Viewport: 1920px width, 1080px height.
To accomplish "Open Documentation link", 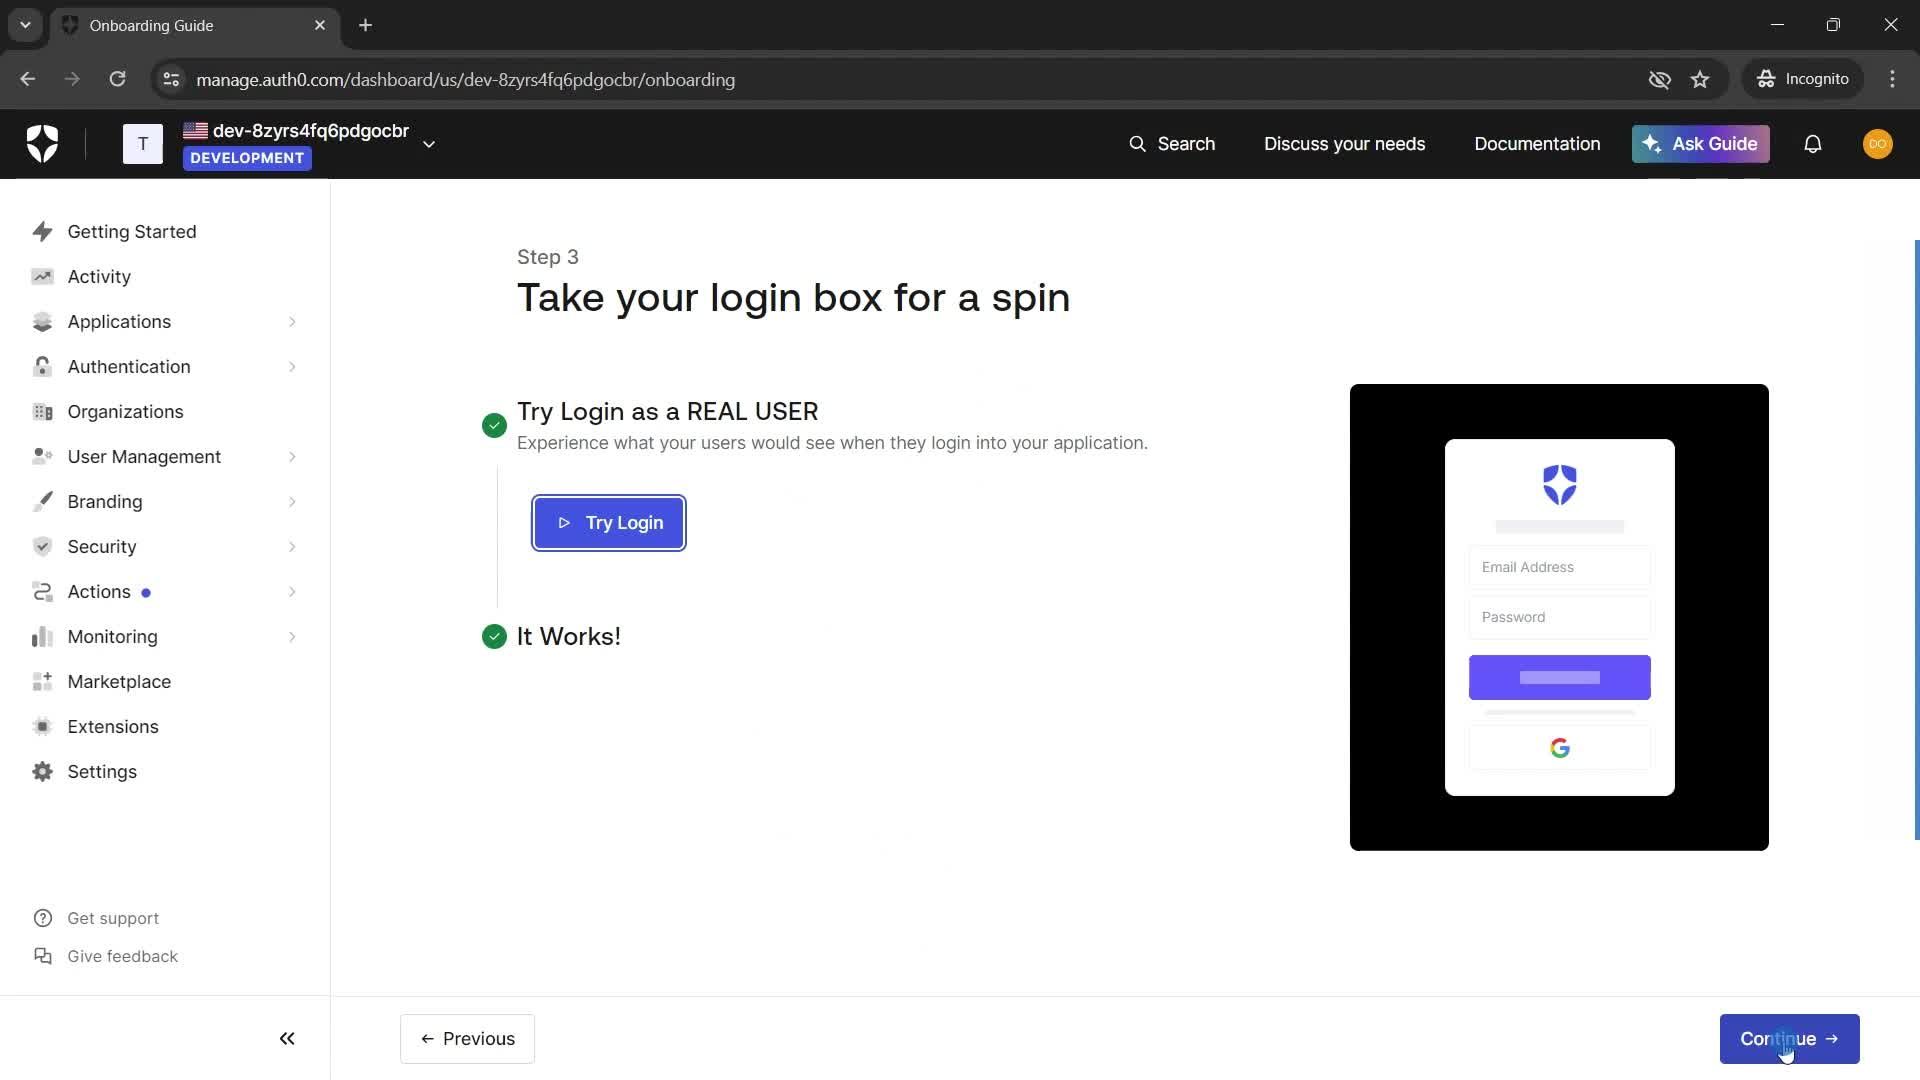I will [1537, 144].
